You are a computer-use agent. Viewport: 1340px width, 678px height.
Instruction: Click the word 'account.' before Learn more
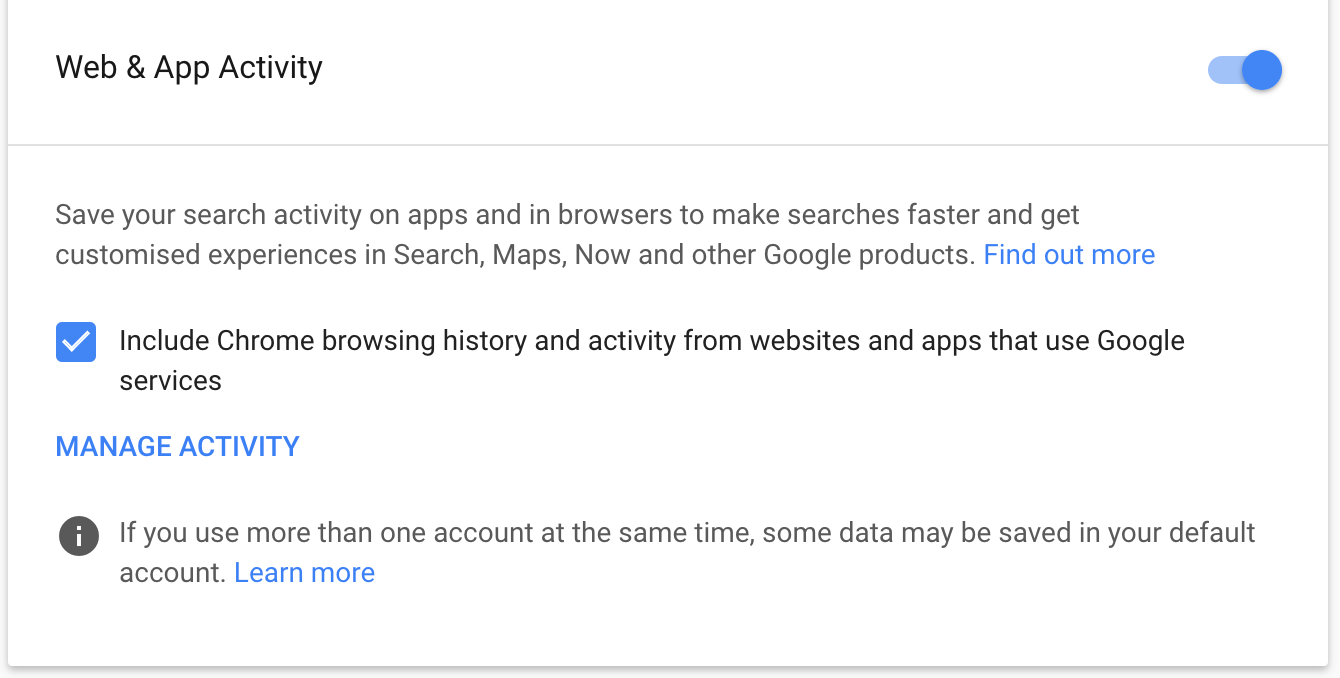click(172, 573)
